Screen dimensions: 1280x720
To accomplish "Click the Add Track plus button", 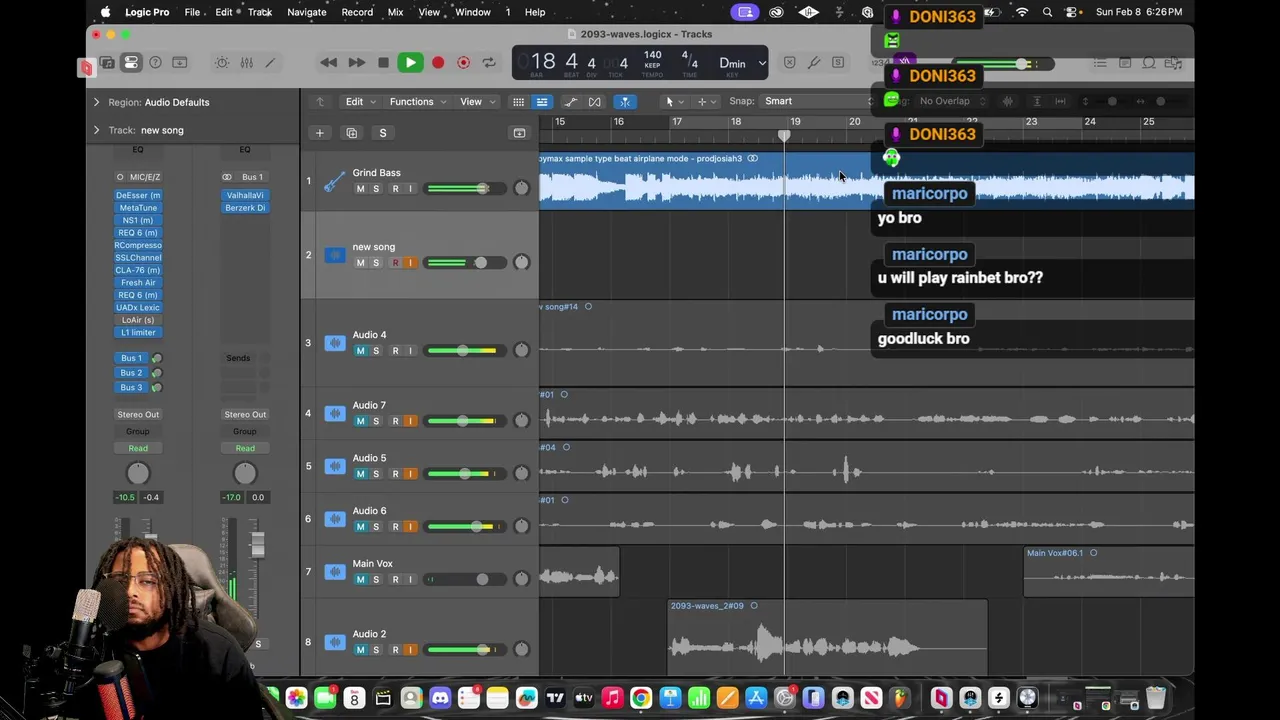I will pyautogui.click(x=320, y=133).
